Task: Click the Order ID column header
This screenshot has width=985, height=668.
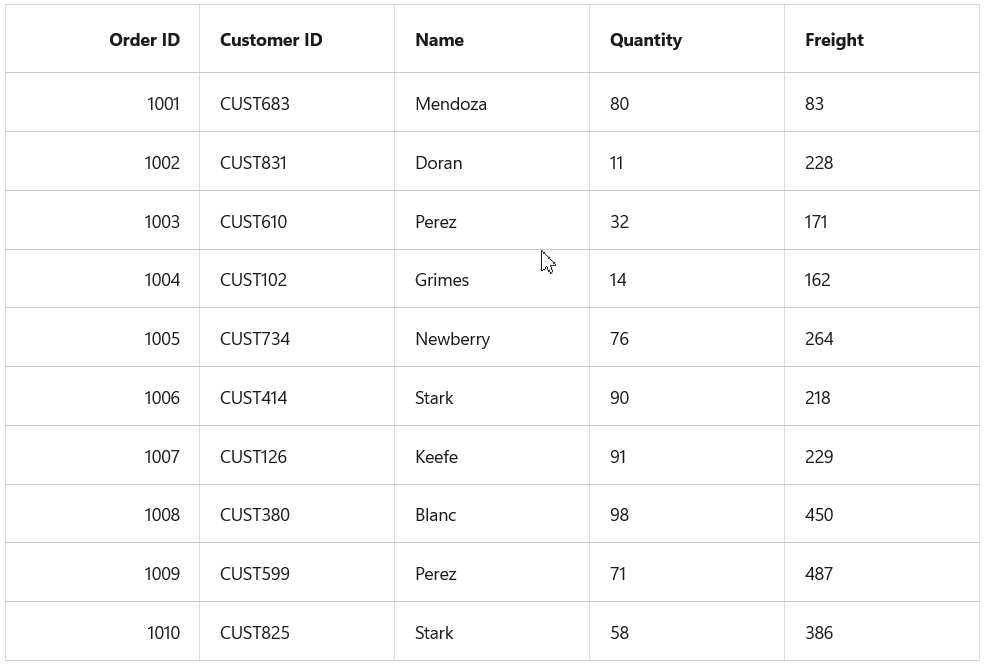Action: pos(144,40)
